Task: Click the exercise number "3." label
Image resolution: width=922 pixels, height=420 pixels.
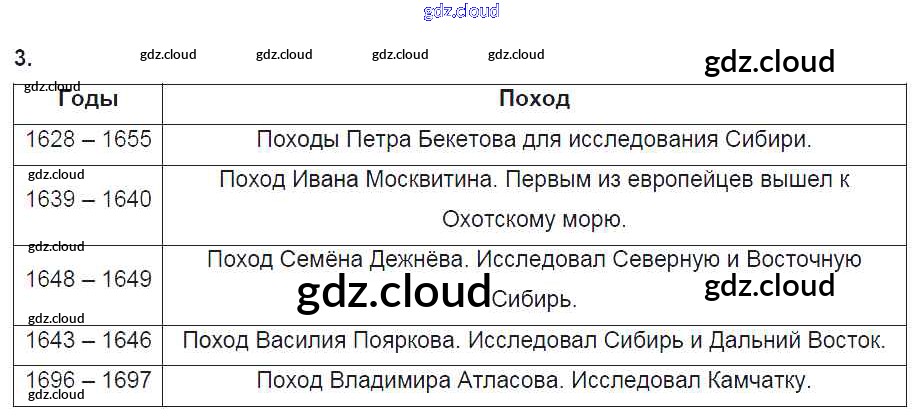Action: pyautogui.click(x=23, y=57)
